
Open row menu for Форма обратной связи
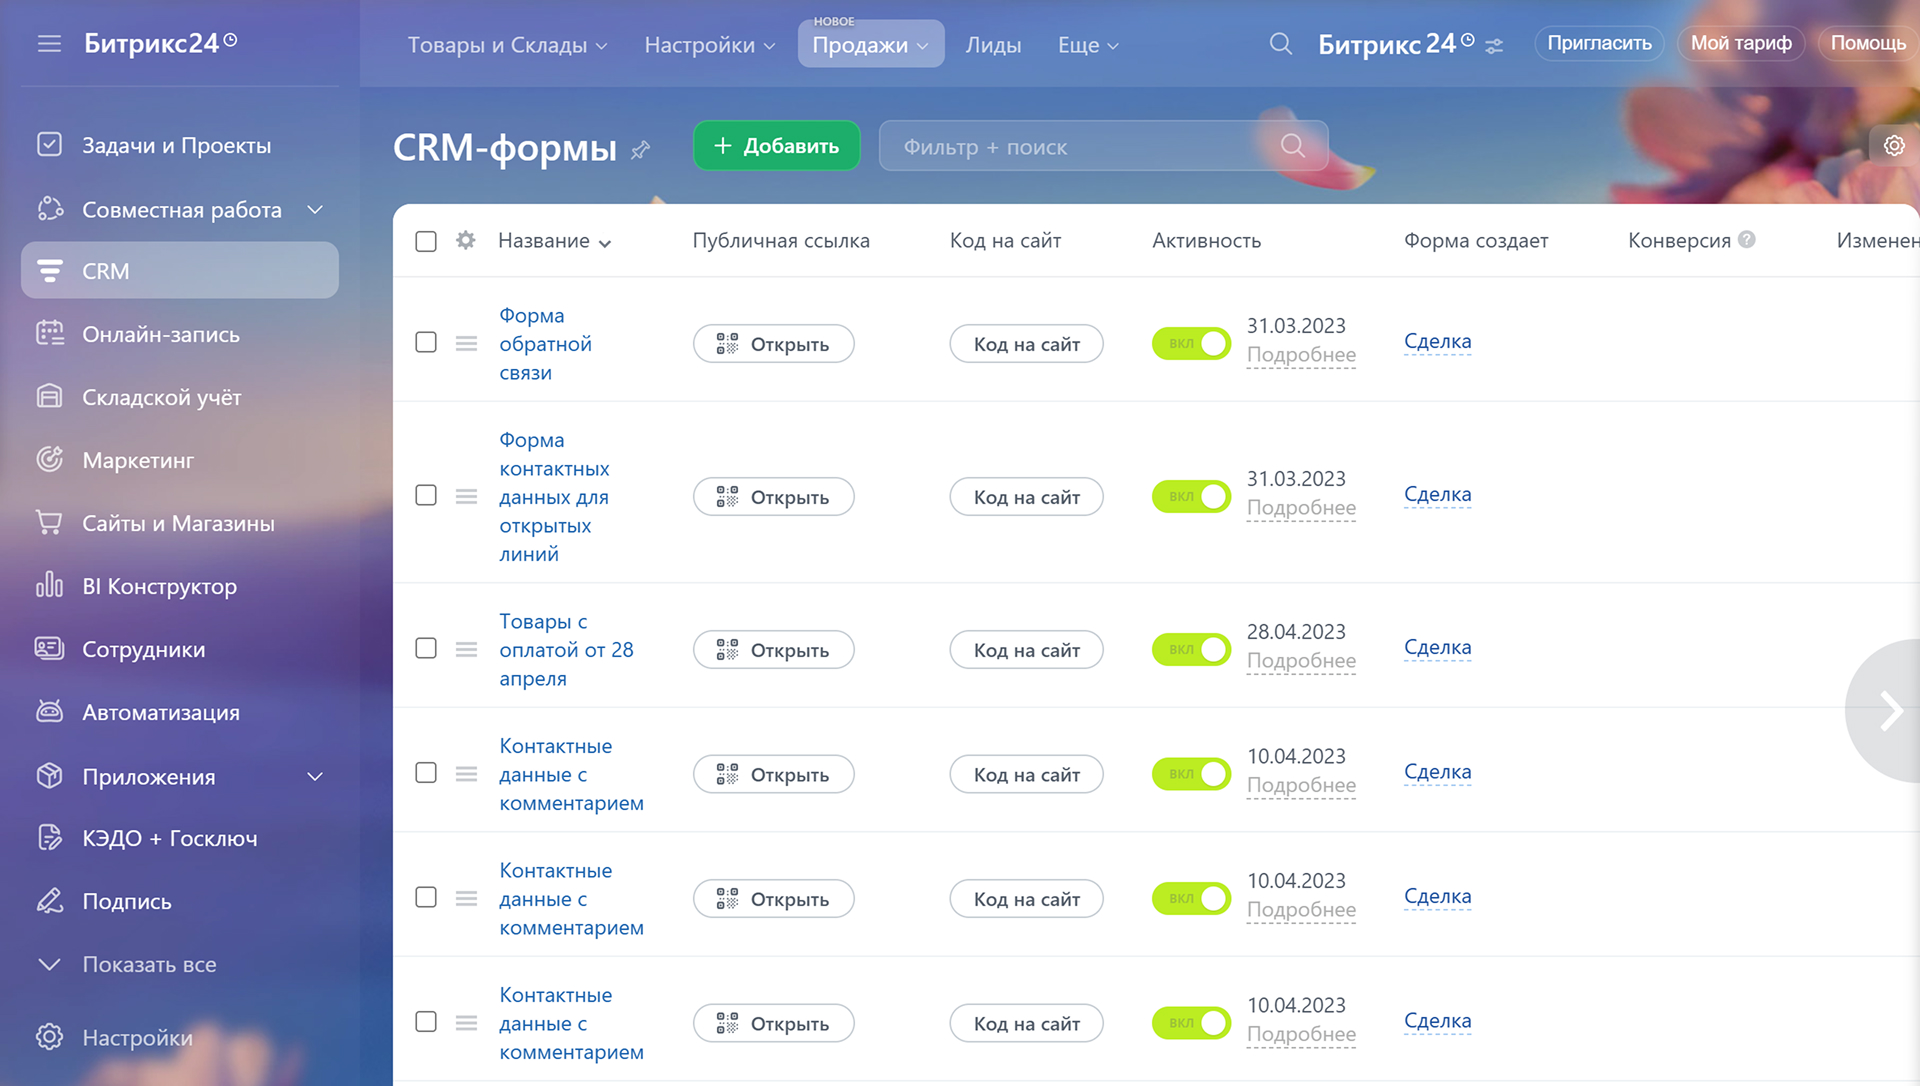click(466, 343)
